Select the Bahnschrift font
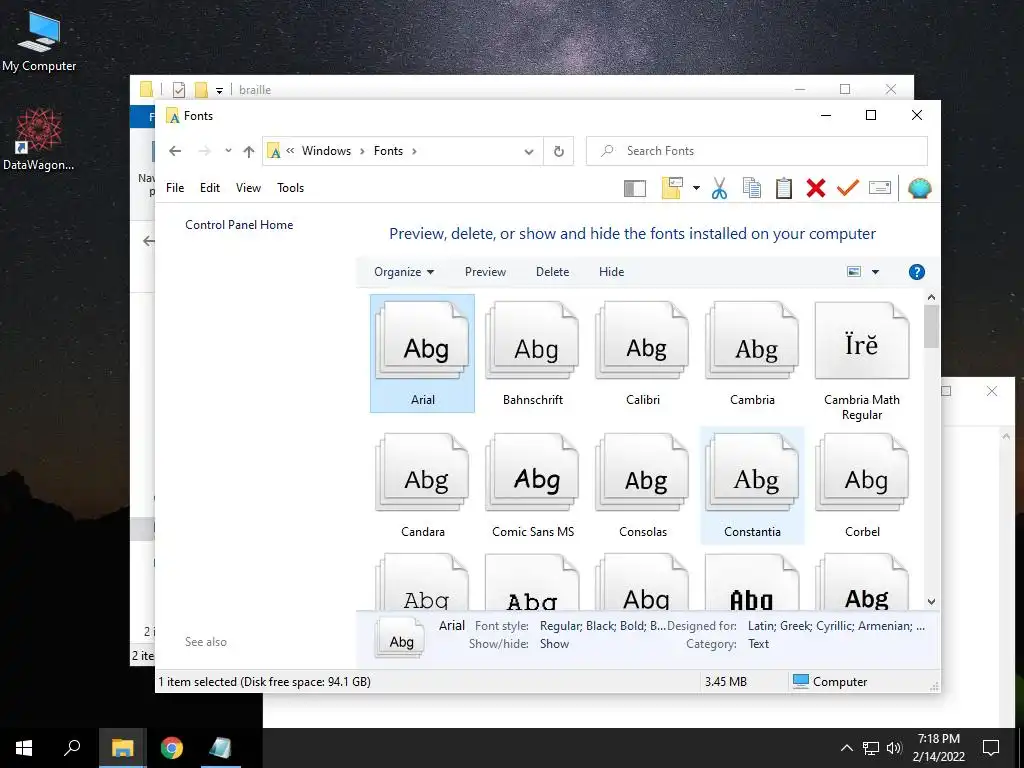Screen dimensions: 1024x768 [532, 353]
